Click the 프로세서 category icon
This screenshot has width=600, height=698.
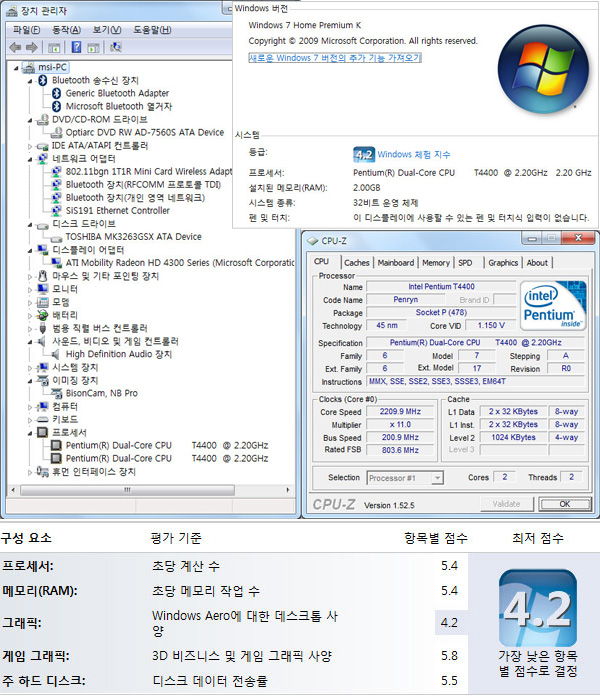point(43,432)
